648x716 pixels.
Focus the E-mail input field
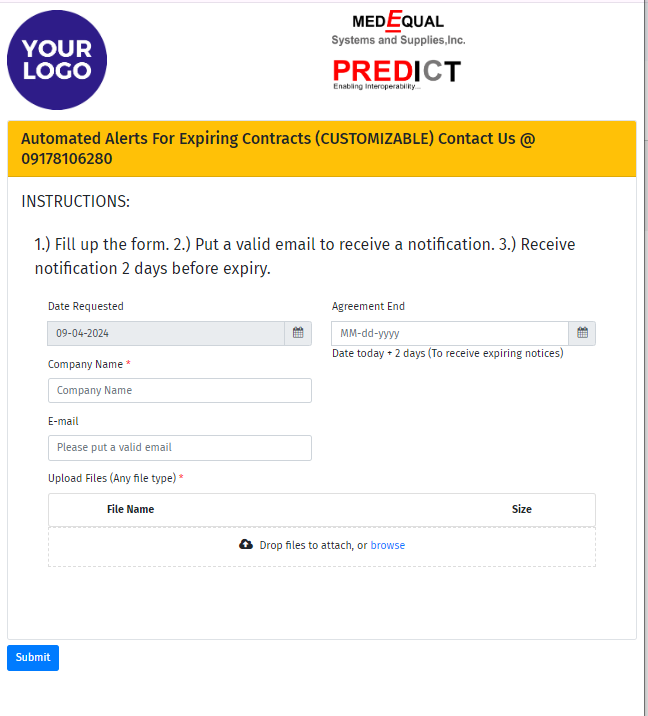[180, 448]
